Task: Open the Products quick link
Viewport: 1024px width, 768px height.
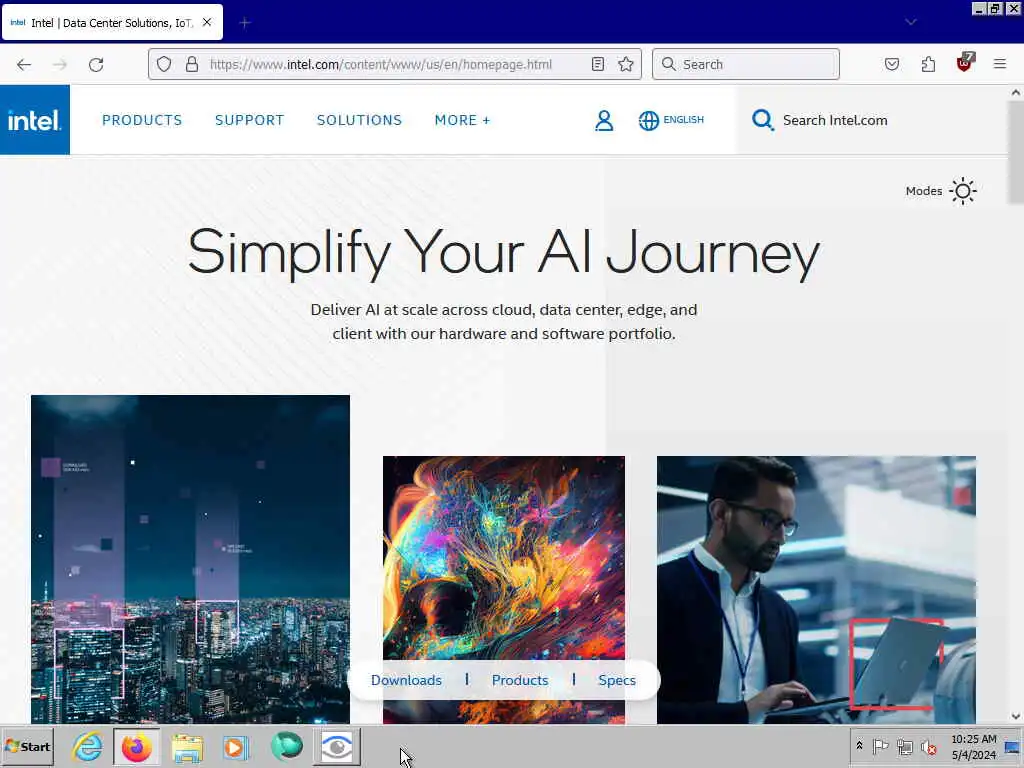Action: click(x=520, y=680)
